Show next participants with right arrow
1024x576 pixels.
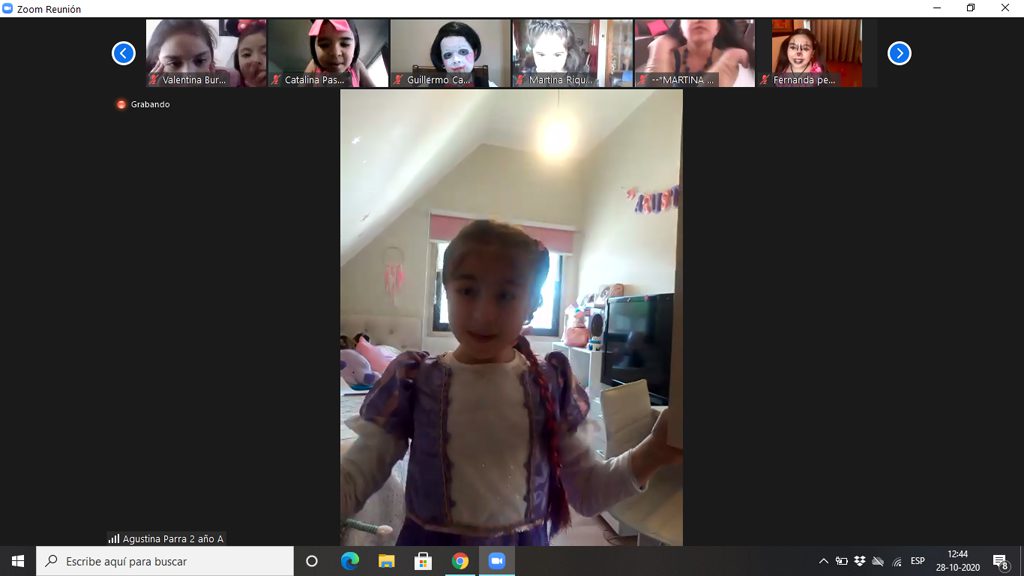point(899,53)
